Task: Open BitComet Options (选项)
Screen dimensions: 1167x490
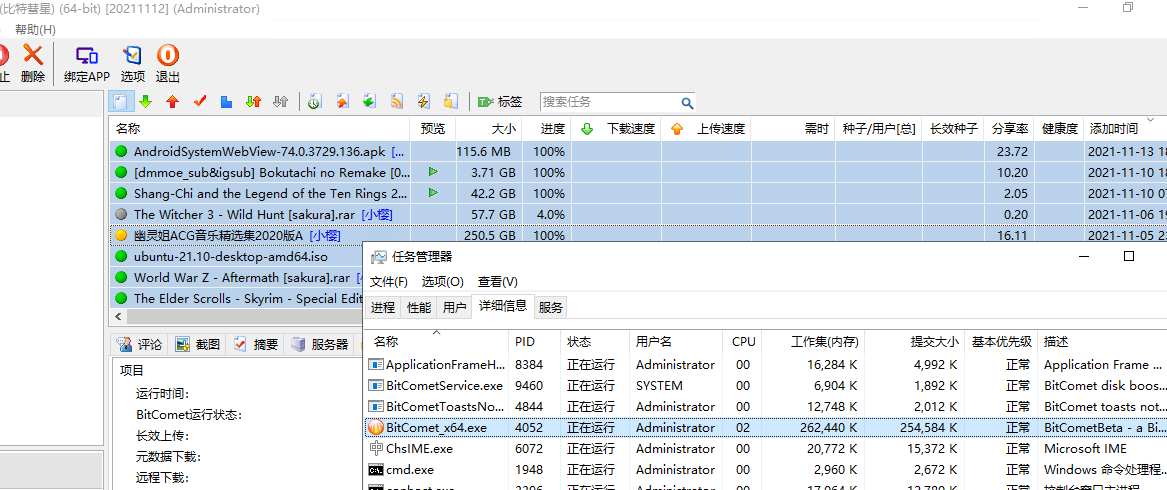Action: click(x=132, y=63)
